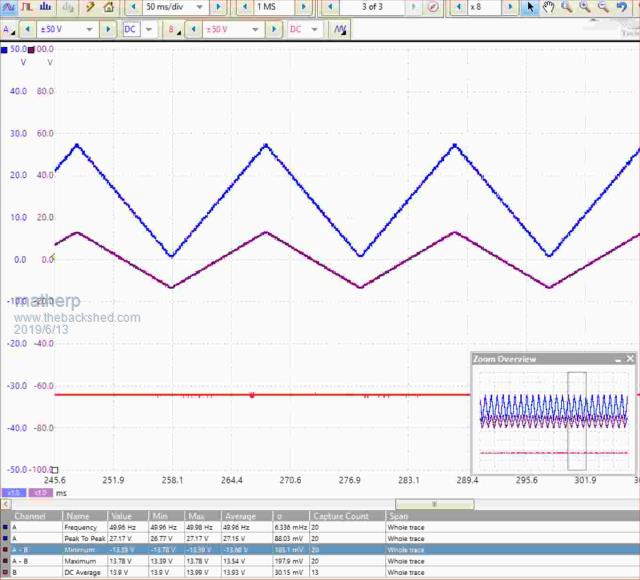Open the math channels waveform icon
Viewport: 640px width, 580px height.
[x=340, y=29]
